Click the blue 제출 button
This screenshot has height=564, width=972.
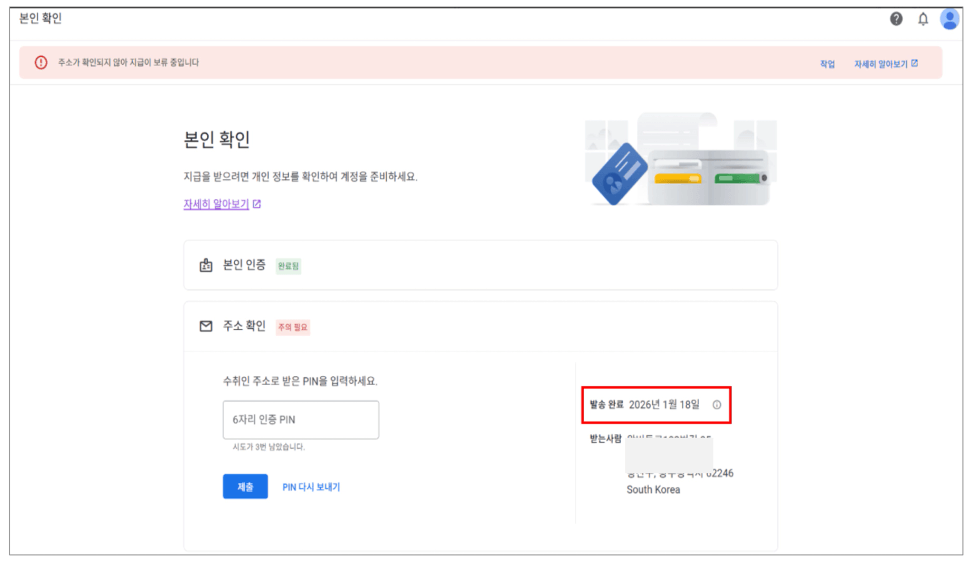(245, 487)
